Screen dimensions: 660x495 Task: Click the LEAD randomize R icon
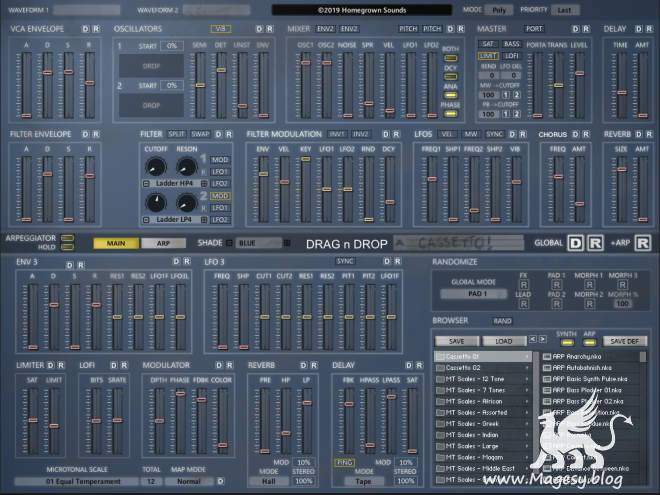(524, 303)
